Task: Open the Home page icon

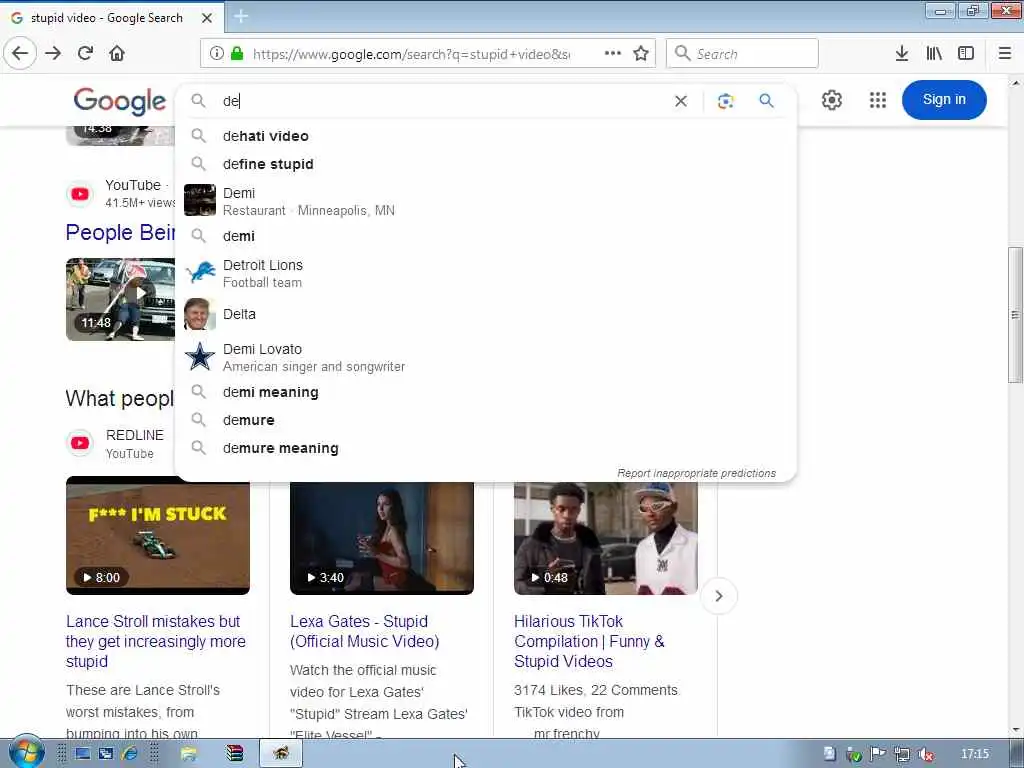Action: 117,54
